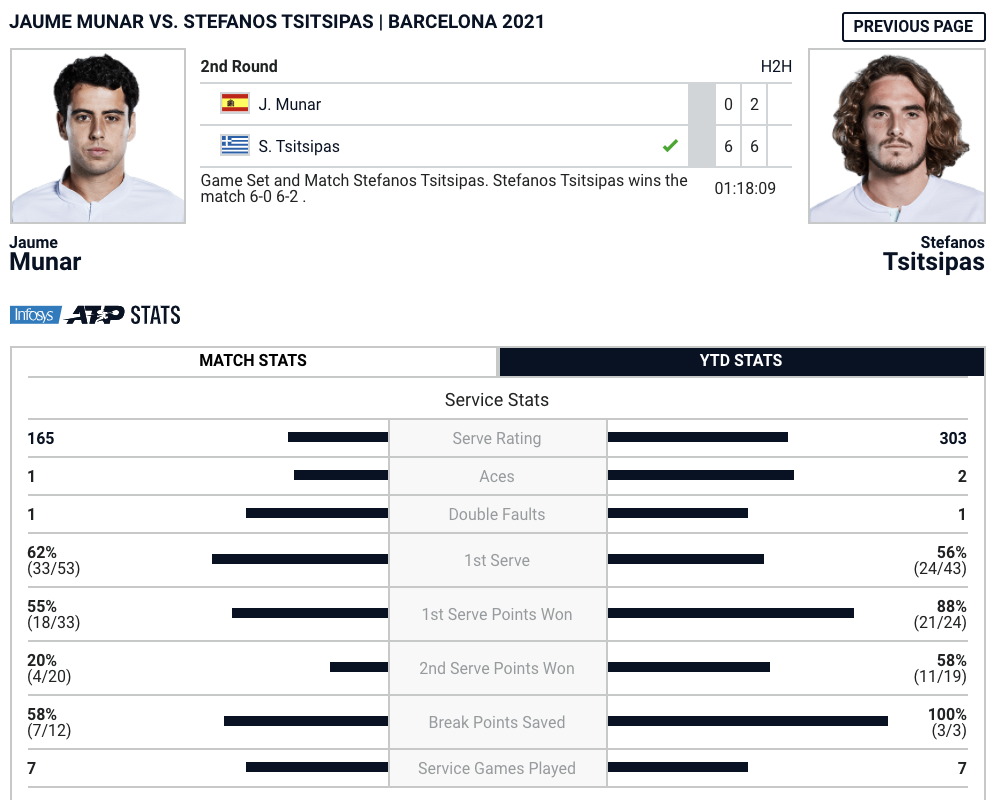Click the Greece flag icon
The height and width of the screenshot is (800, 996).
(x=234, y=145)
